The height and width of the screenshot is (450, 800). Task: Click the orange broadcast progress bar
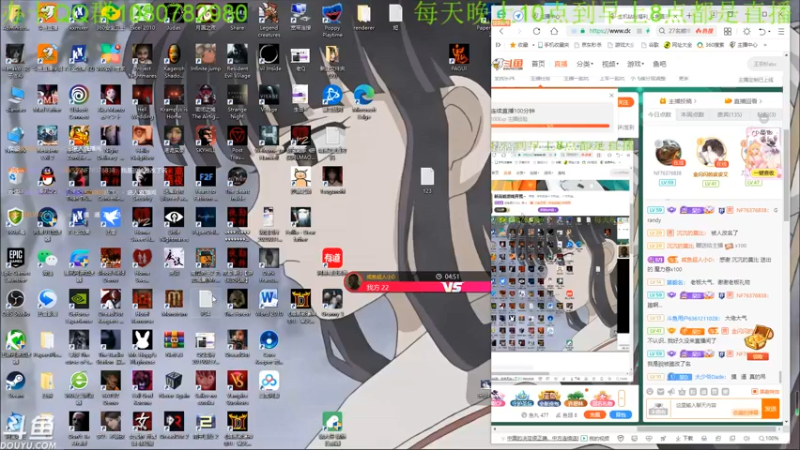point(551,126)
